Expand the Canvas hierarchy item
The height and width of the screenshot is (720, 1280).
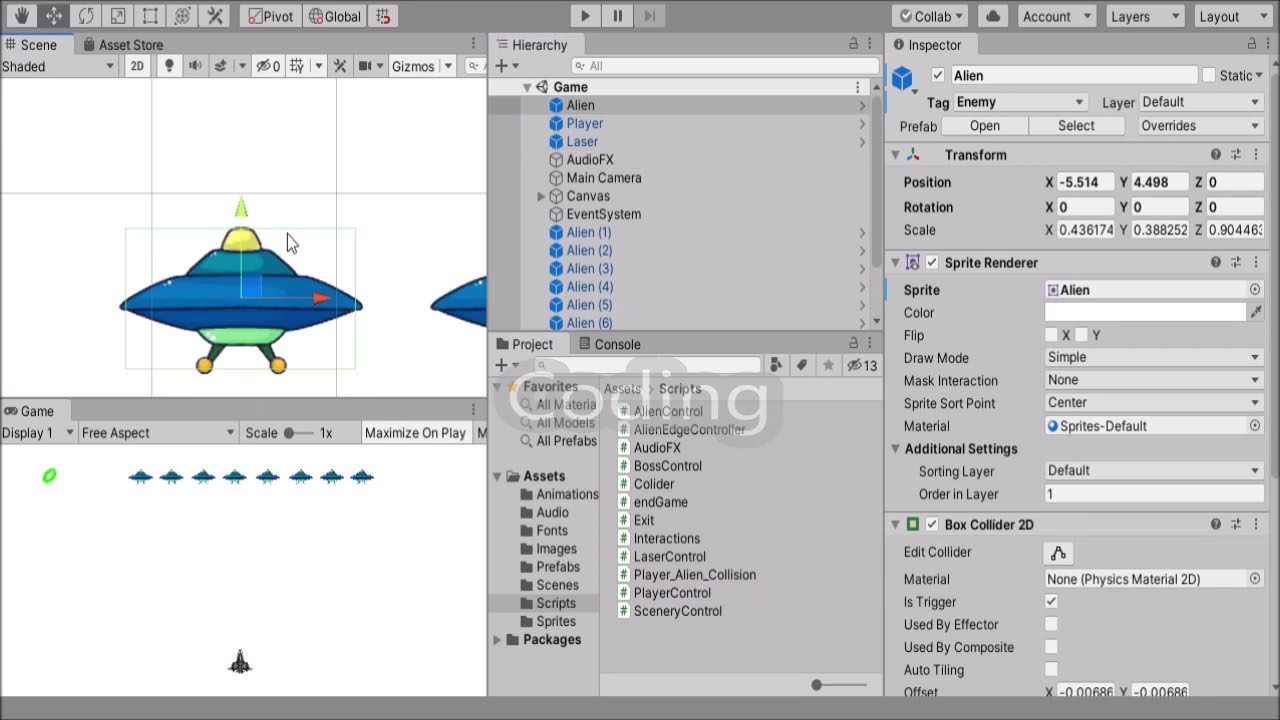[x=542, y=196]
